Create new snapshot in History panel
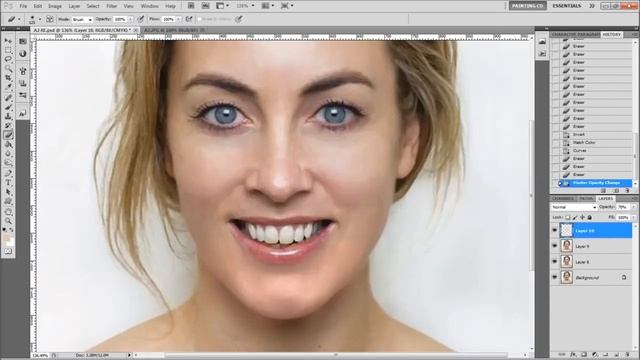 click(x=616, y=191)
